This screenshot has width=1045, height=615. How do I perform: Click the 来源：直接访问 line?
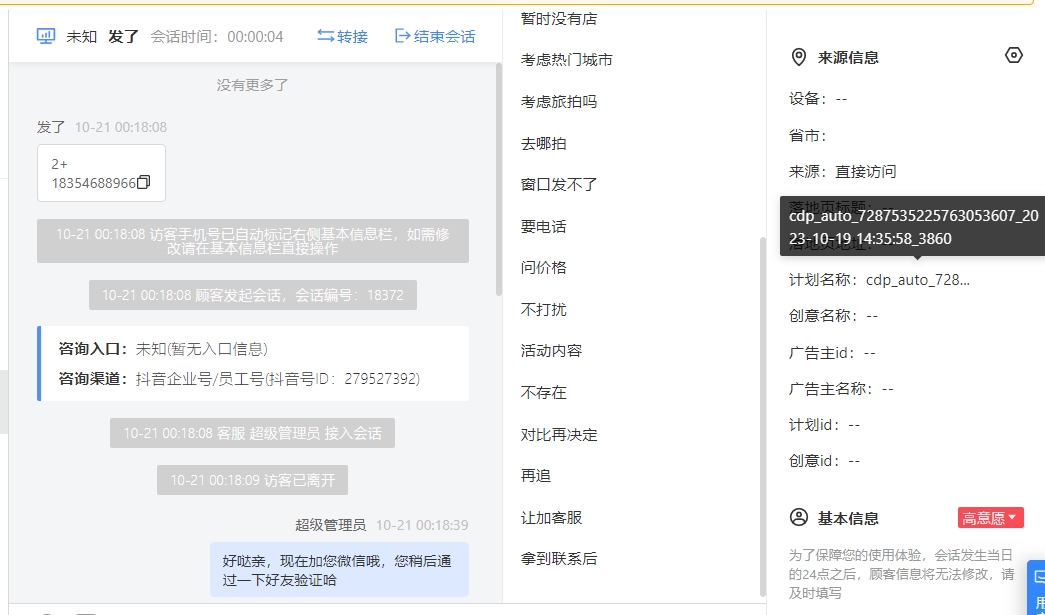pyautogui.click(x=842, y=172)
